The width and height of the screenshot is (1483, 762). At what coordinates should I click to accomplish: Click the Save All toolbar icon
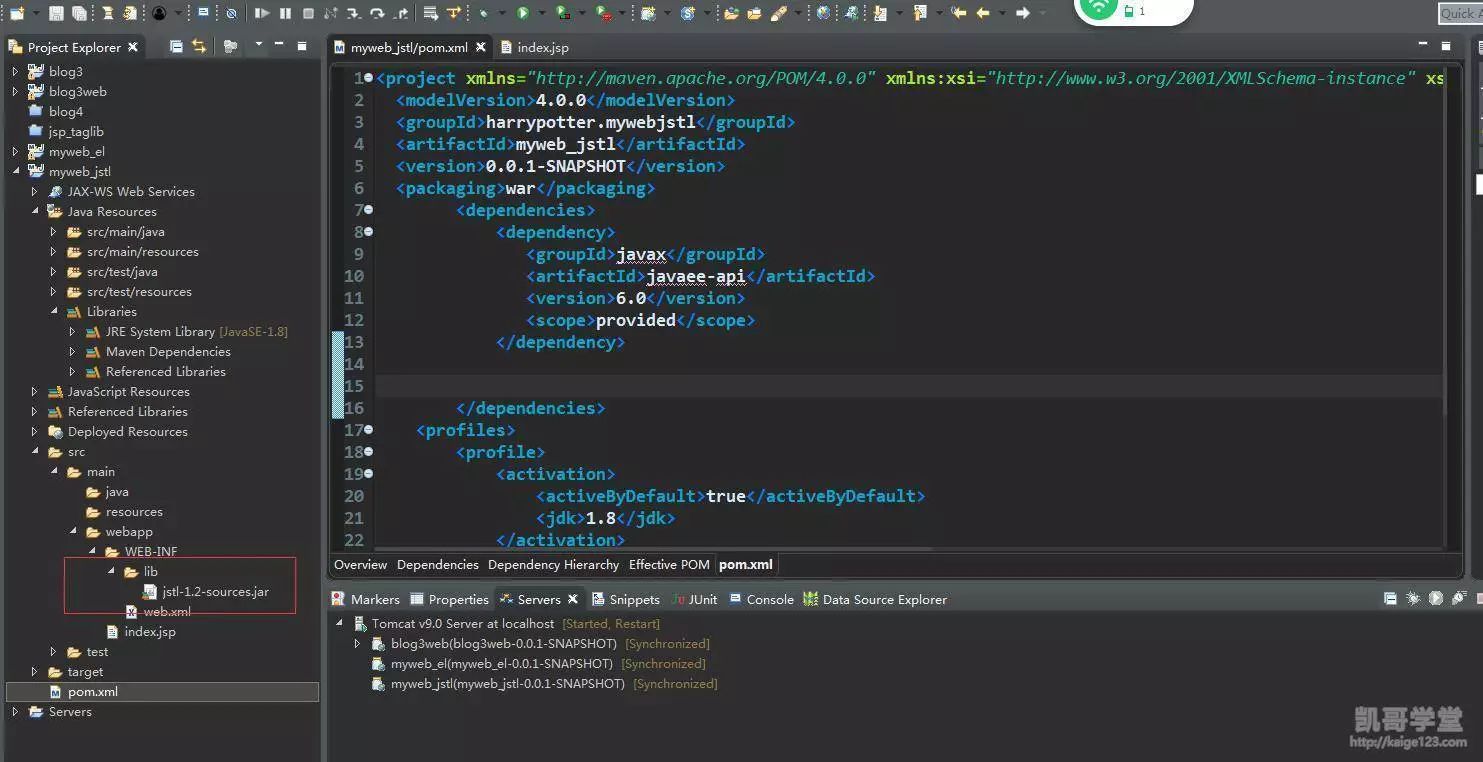click(79, 14)
